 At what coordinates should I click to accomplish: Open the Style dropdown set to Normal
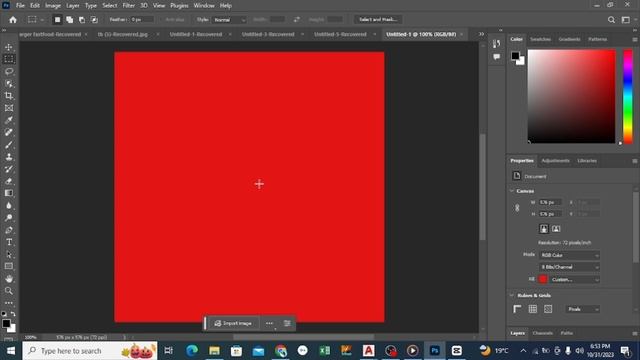pos(229,20)
